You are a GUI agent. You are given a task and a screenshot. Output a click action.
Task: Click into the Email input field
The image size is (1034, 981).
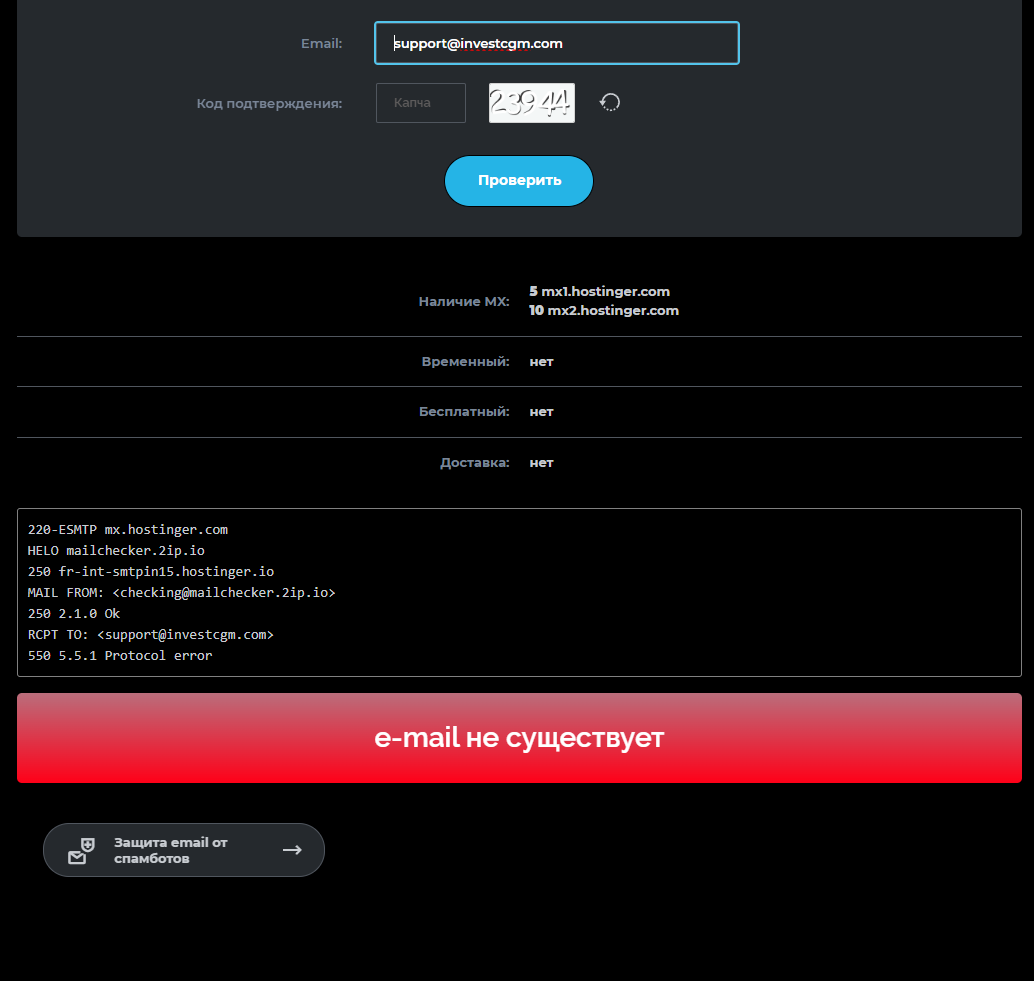click(x=556, y=43)
